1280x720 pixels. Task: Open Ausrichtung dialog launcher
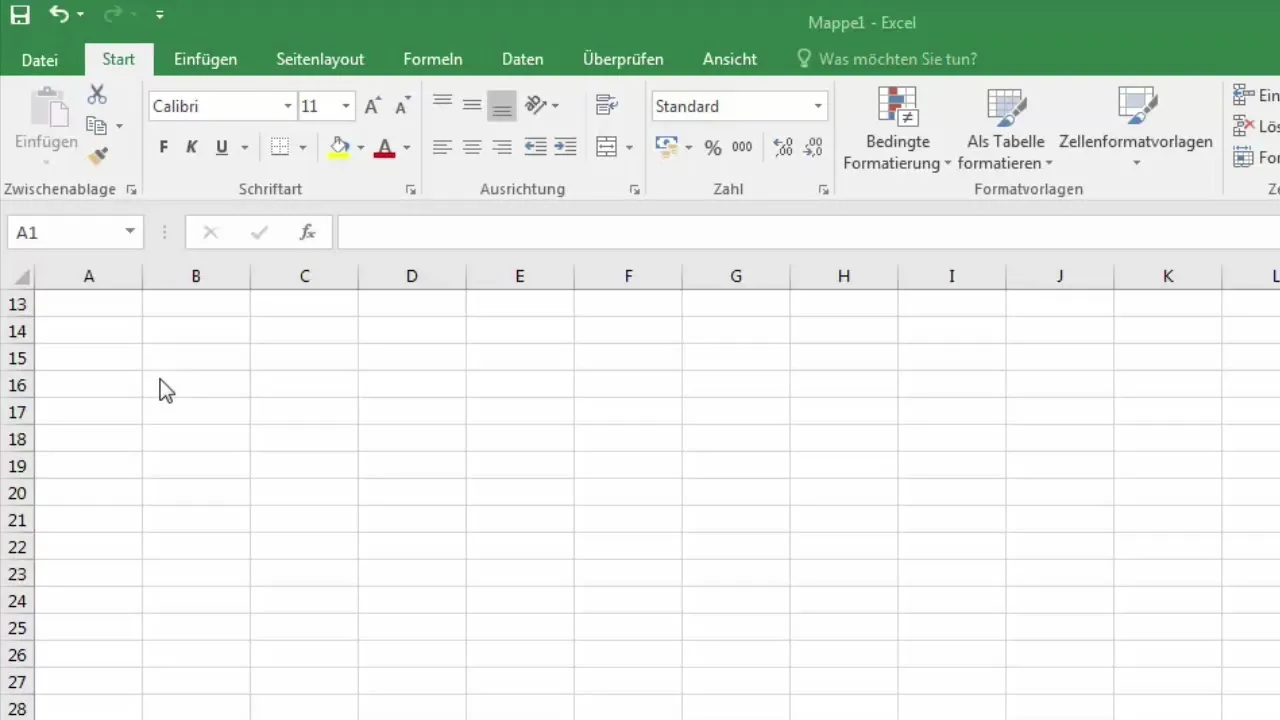point(634,189)
